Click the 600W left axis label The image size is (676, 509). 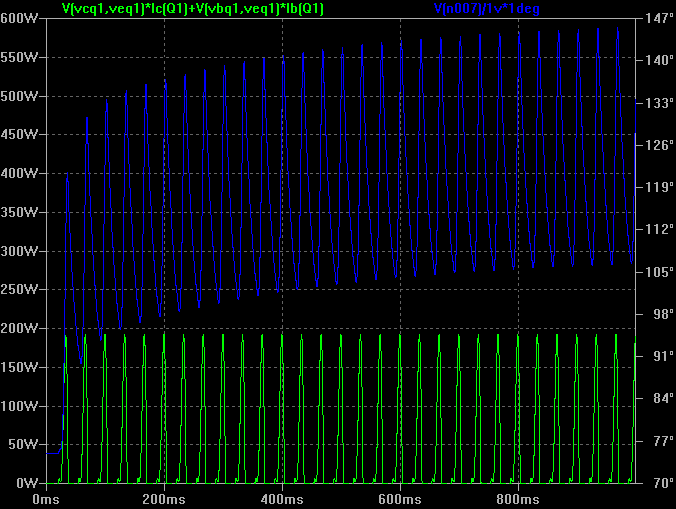coord(19,19)
